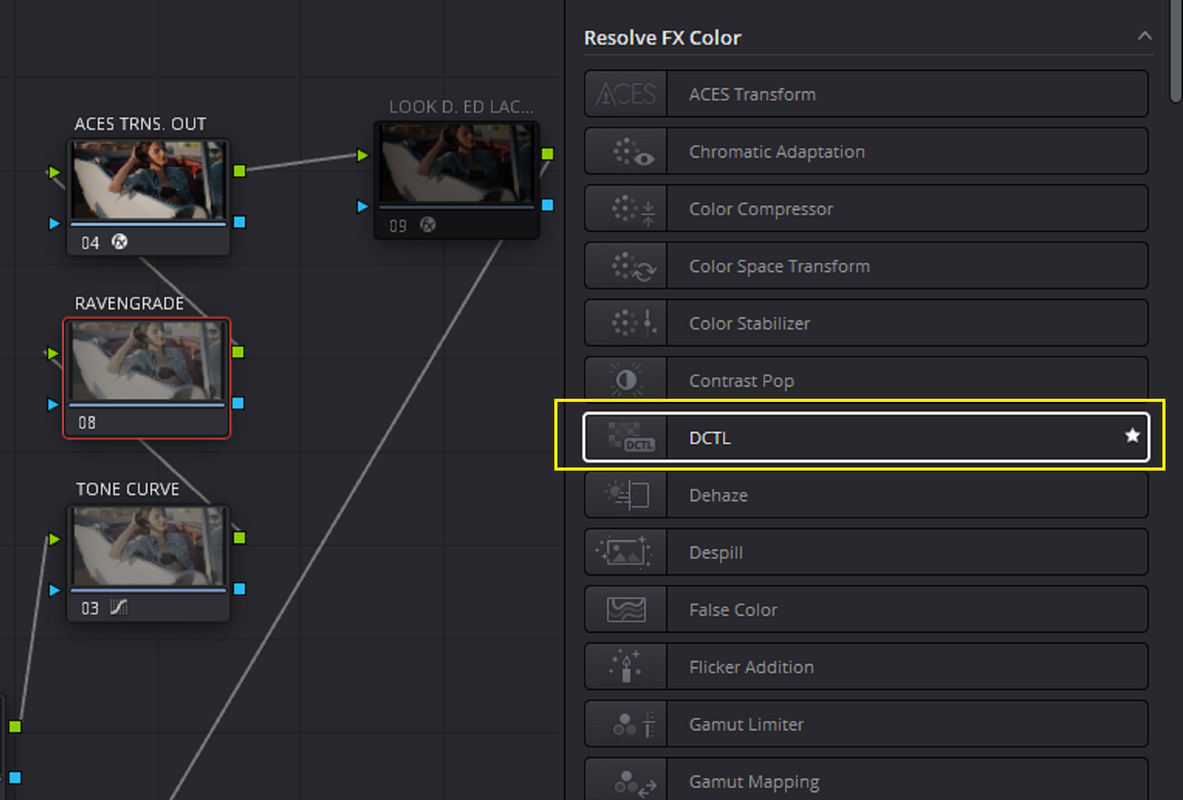Click the ACES Transform effect icon
The width and height of the screenshot is (1183, 800).
(625, 94)
